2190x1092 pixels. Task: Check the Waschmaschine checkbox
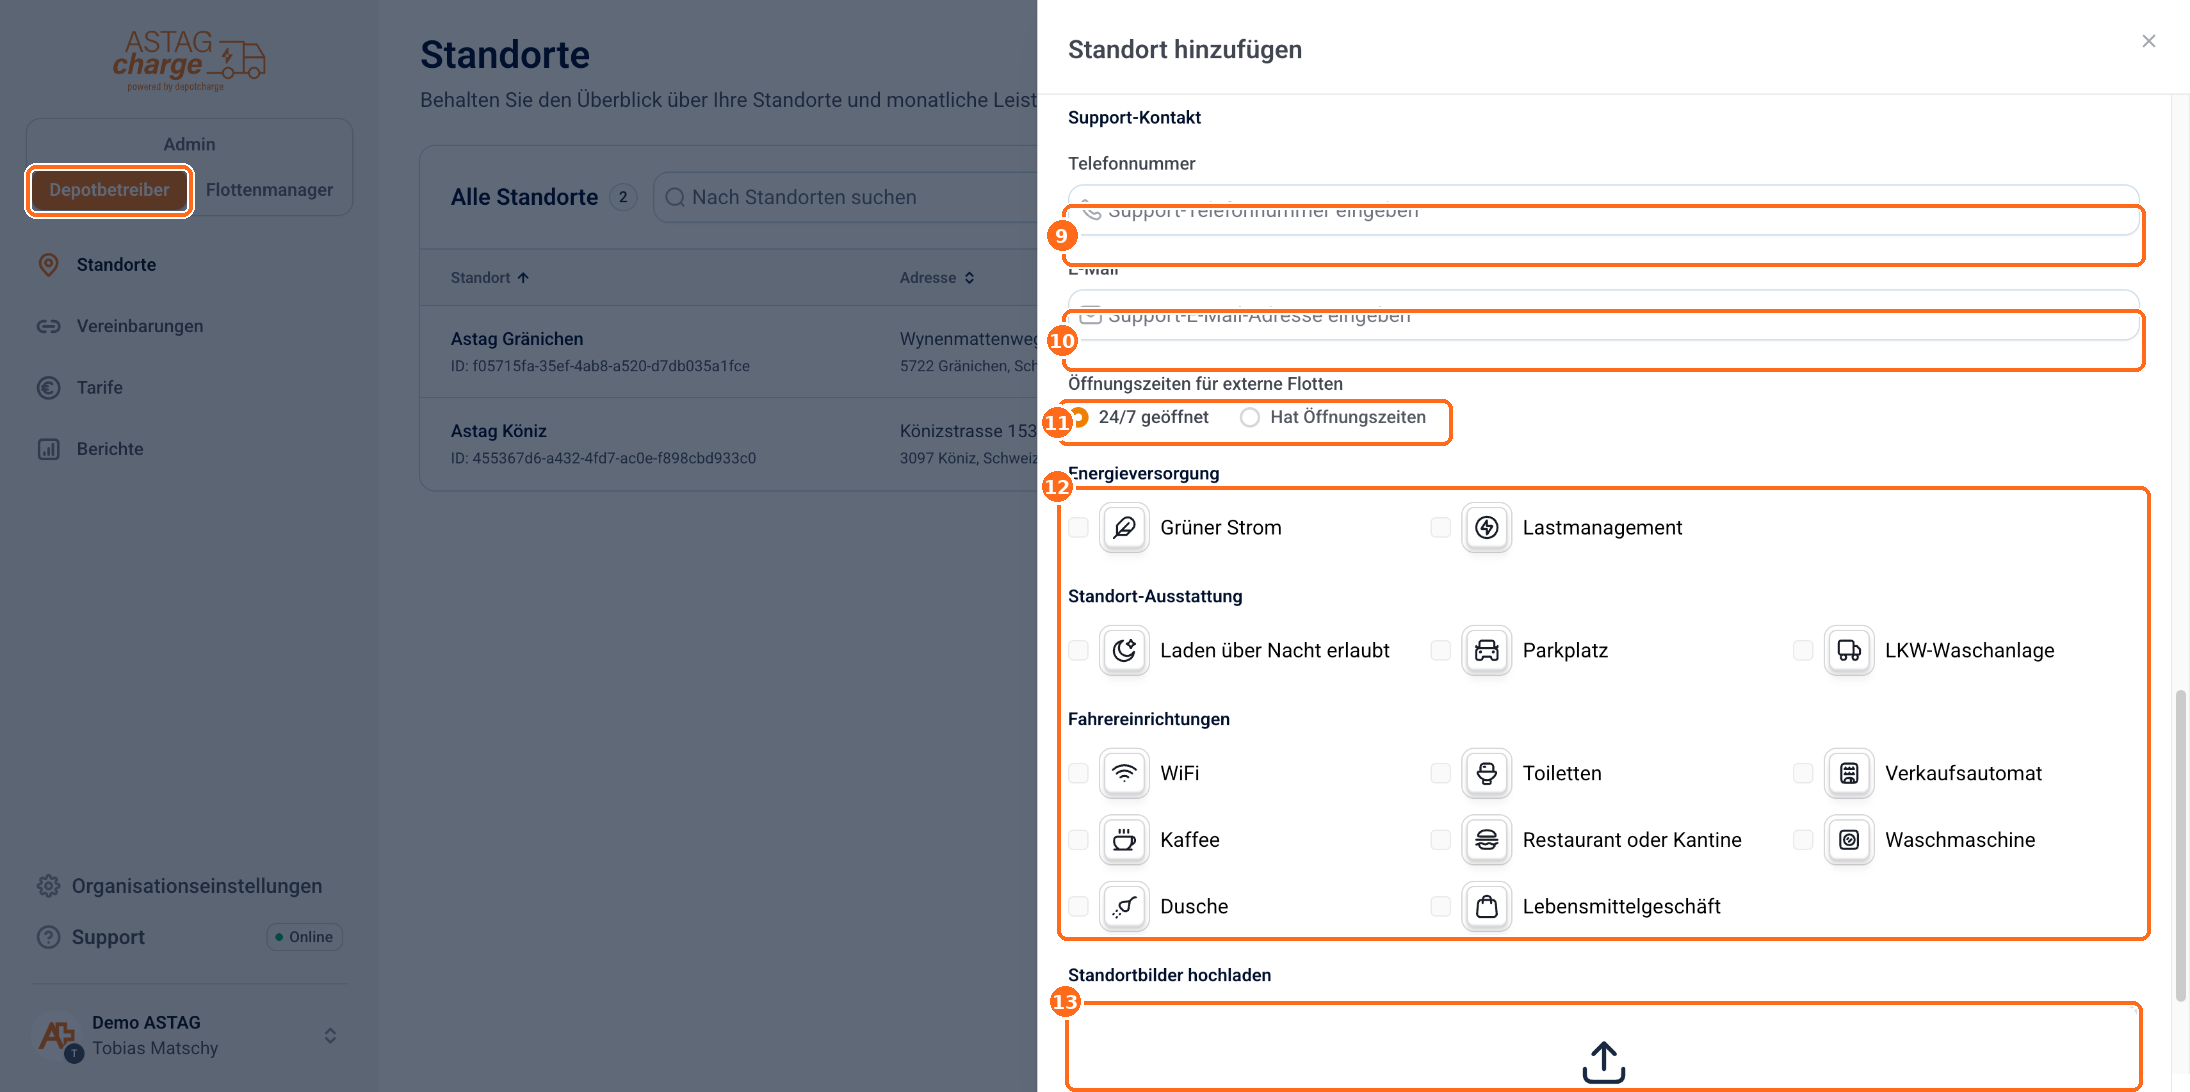(1803, 840)
